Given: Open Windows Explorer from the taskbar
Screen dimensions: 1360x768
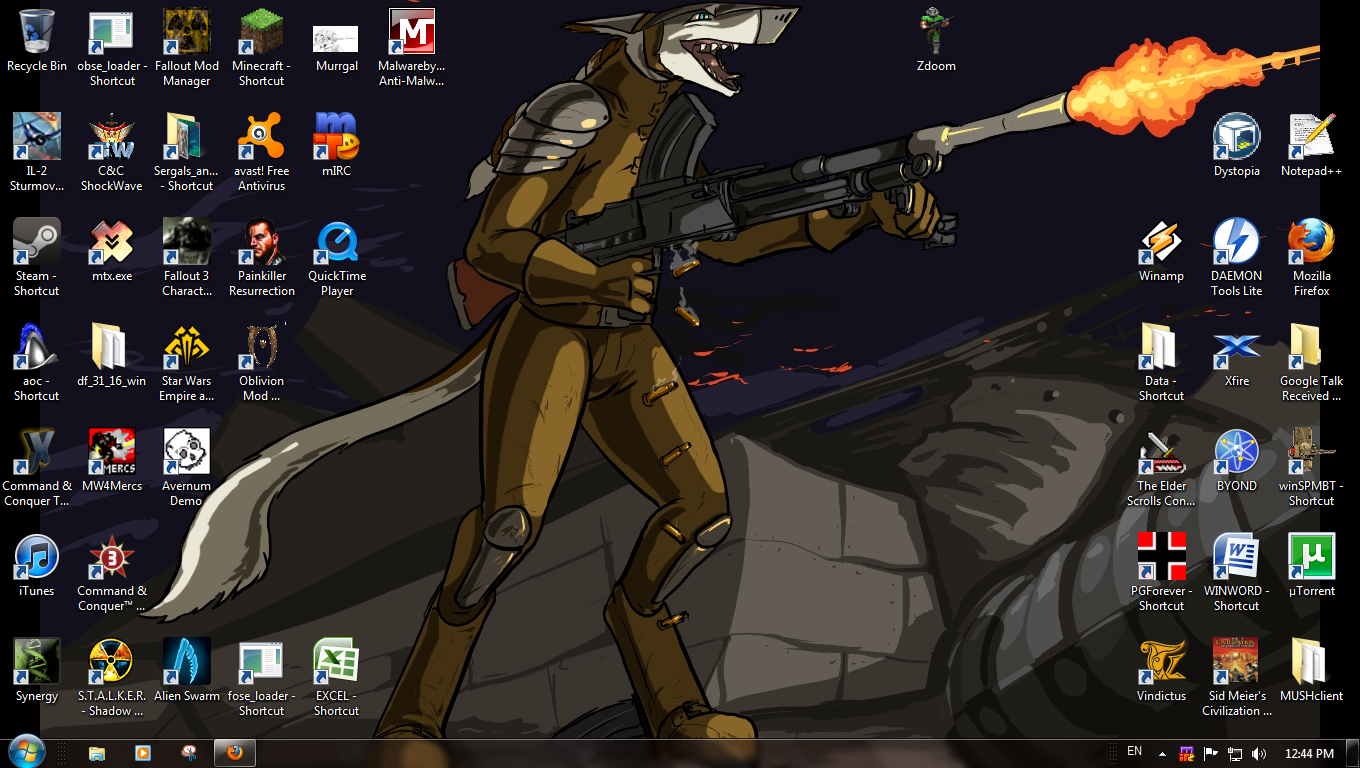Looking at the screenshot, I should [97, 753].
